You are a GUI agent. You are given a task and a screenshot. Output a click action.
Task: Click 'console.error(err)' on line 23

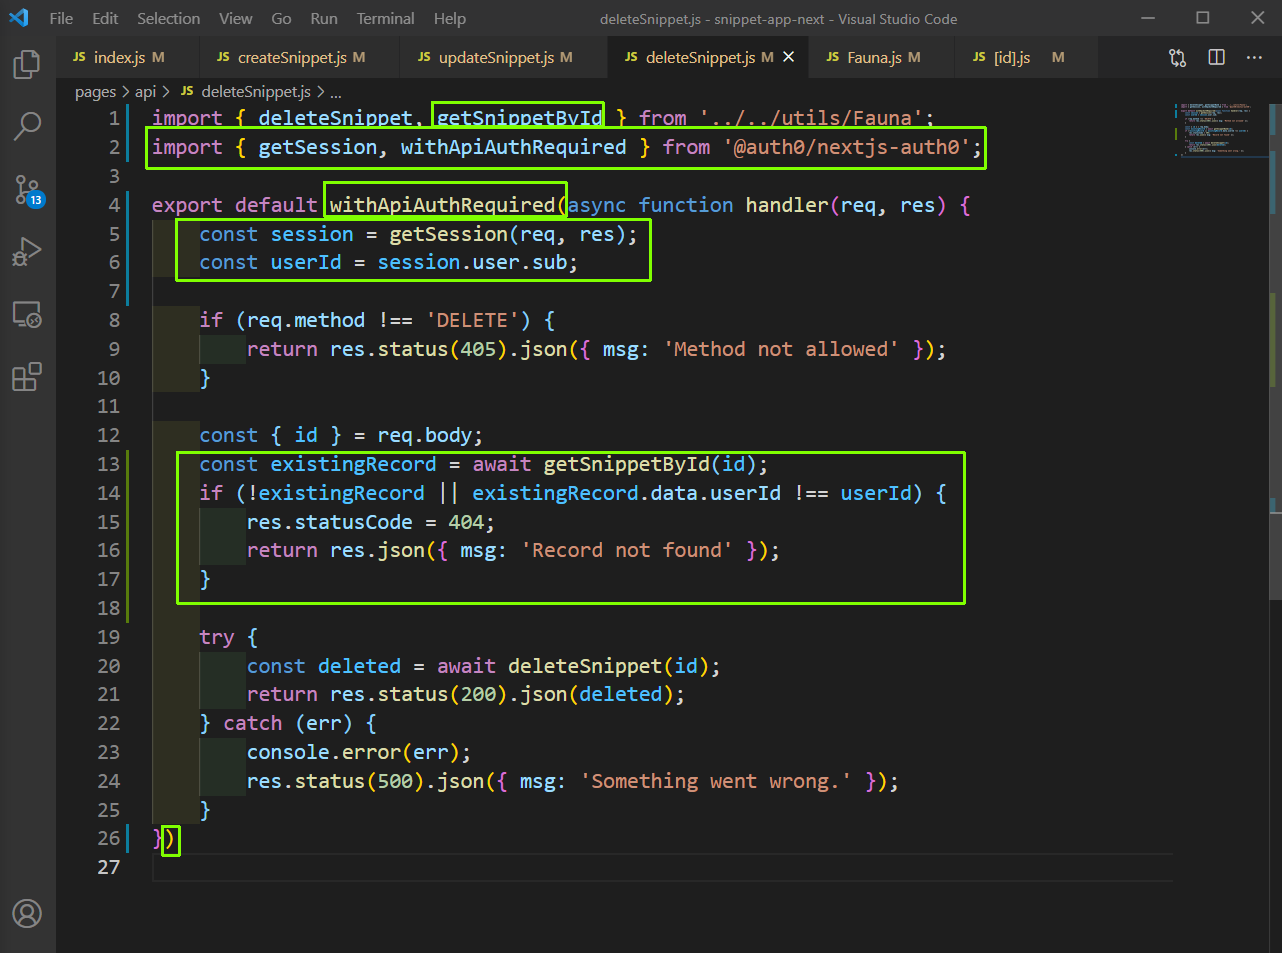click(353, 752)
